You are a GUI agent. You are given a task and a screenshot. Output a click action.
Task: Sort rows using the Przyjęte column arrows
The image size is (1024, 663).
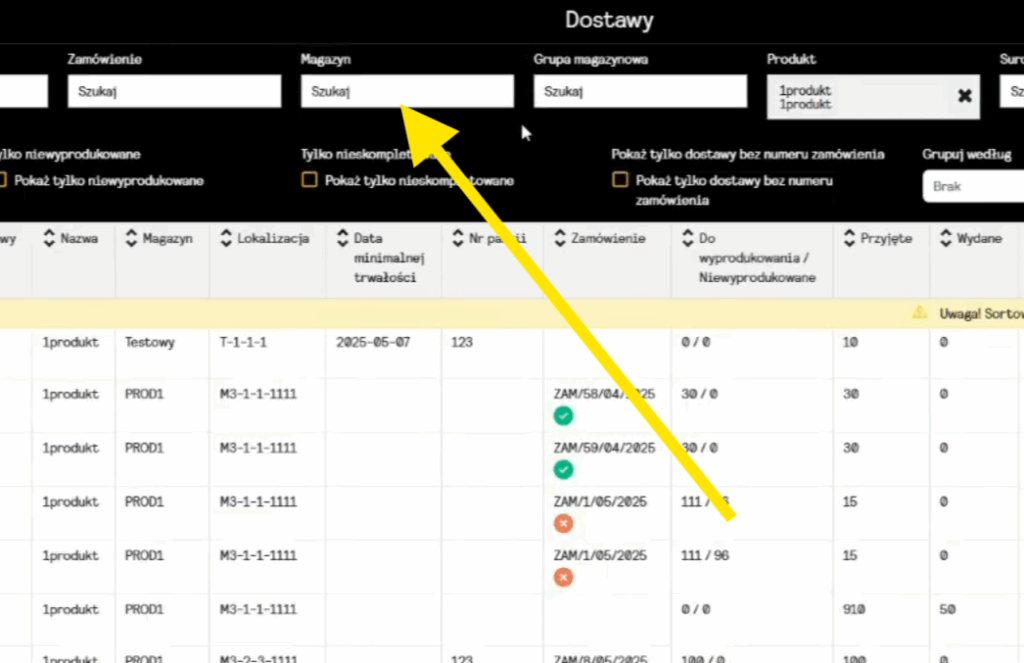coord(849,239)
